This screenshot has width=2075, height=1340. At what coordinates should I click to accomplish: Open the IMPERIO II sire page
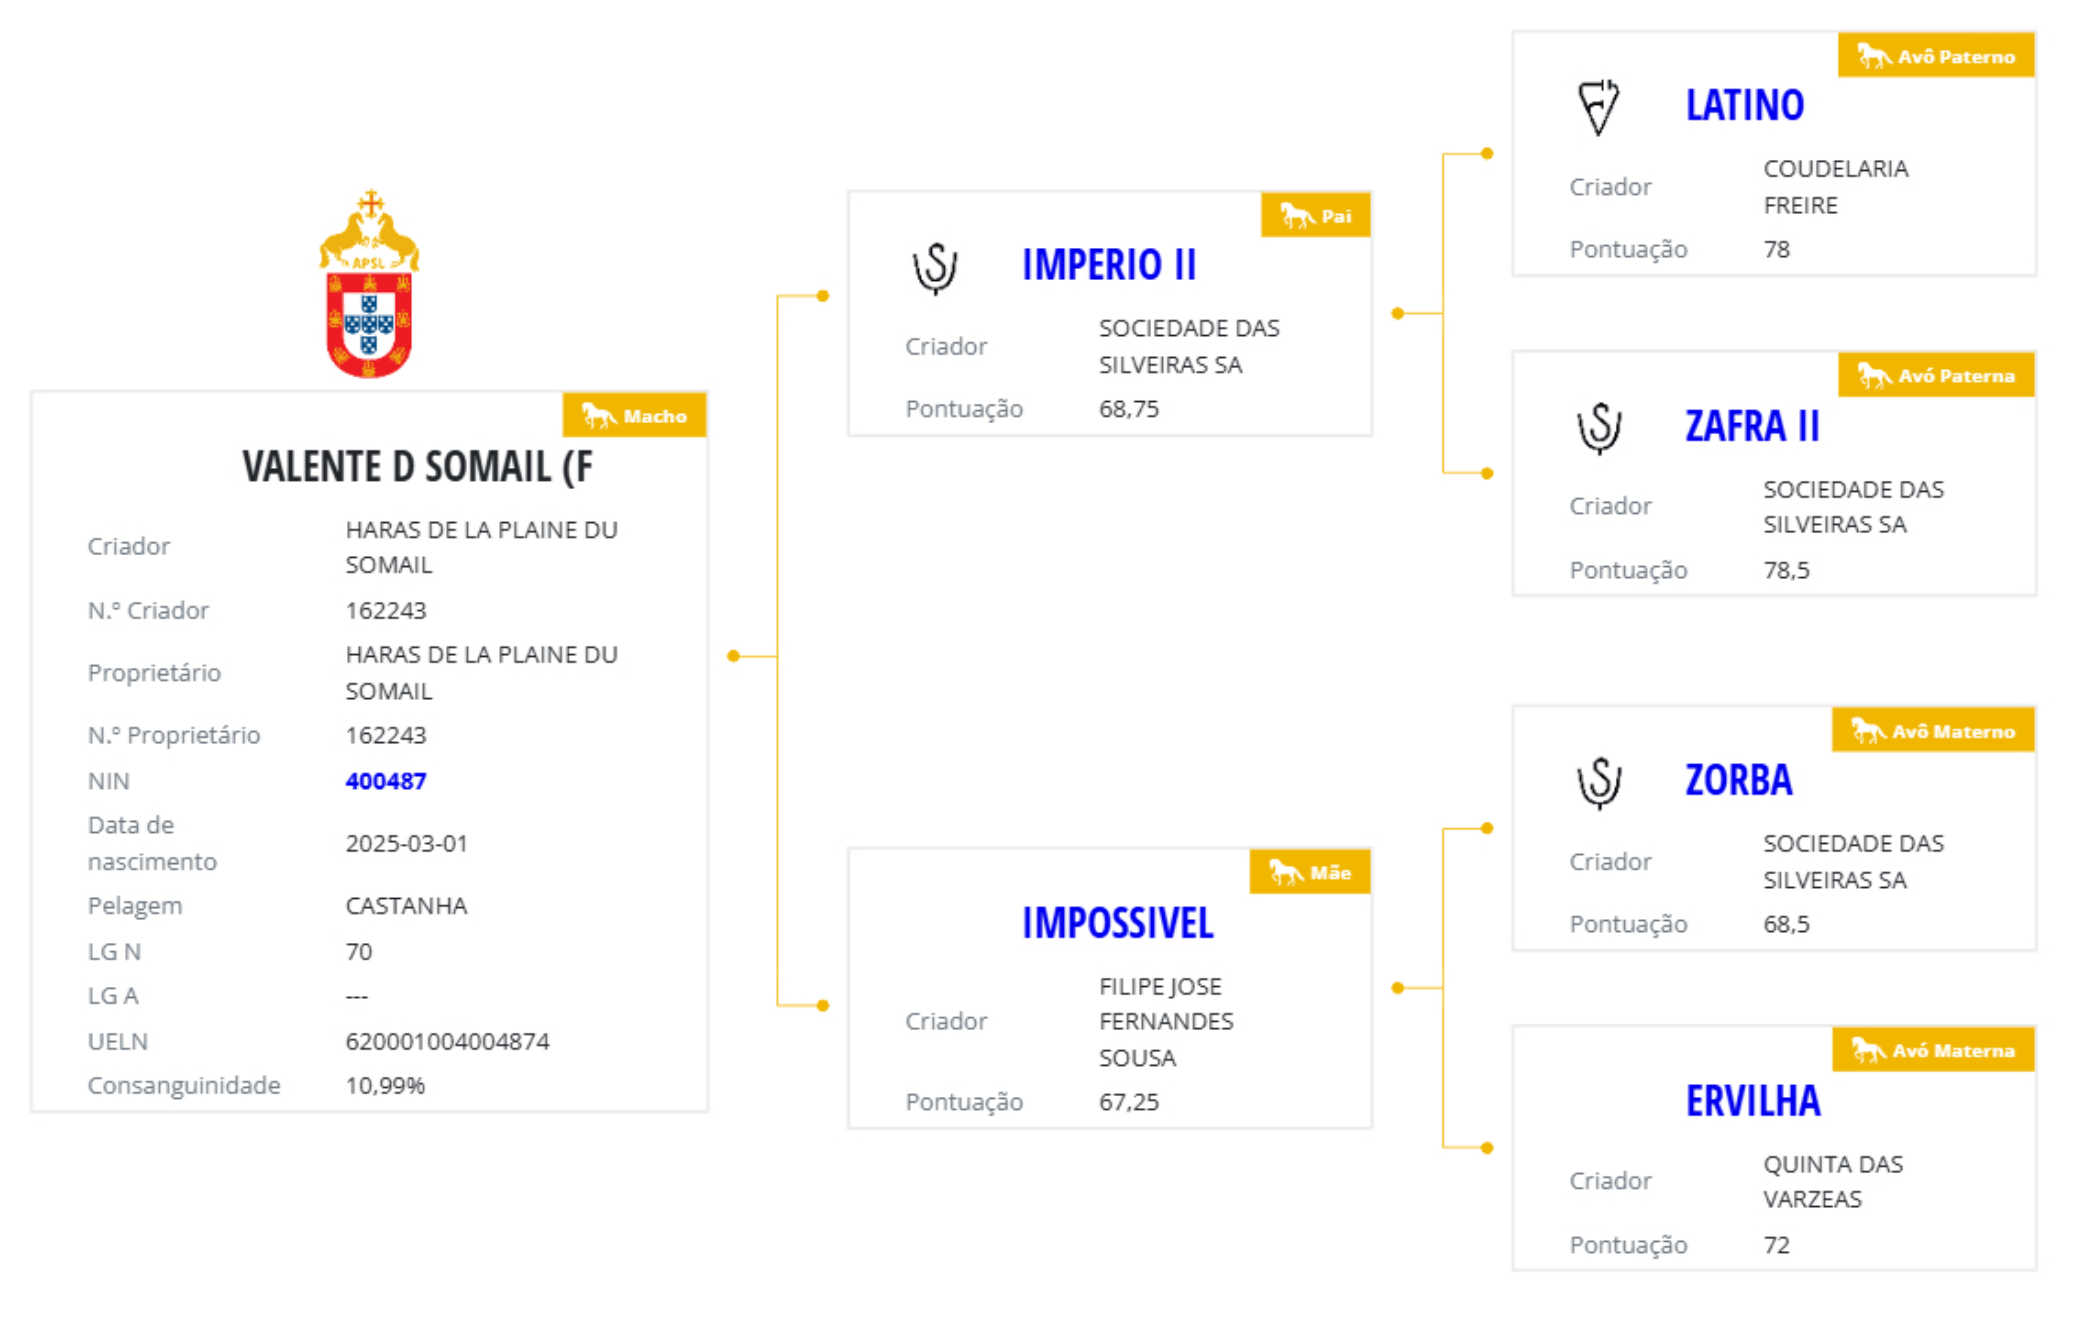(1108, 265)
